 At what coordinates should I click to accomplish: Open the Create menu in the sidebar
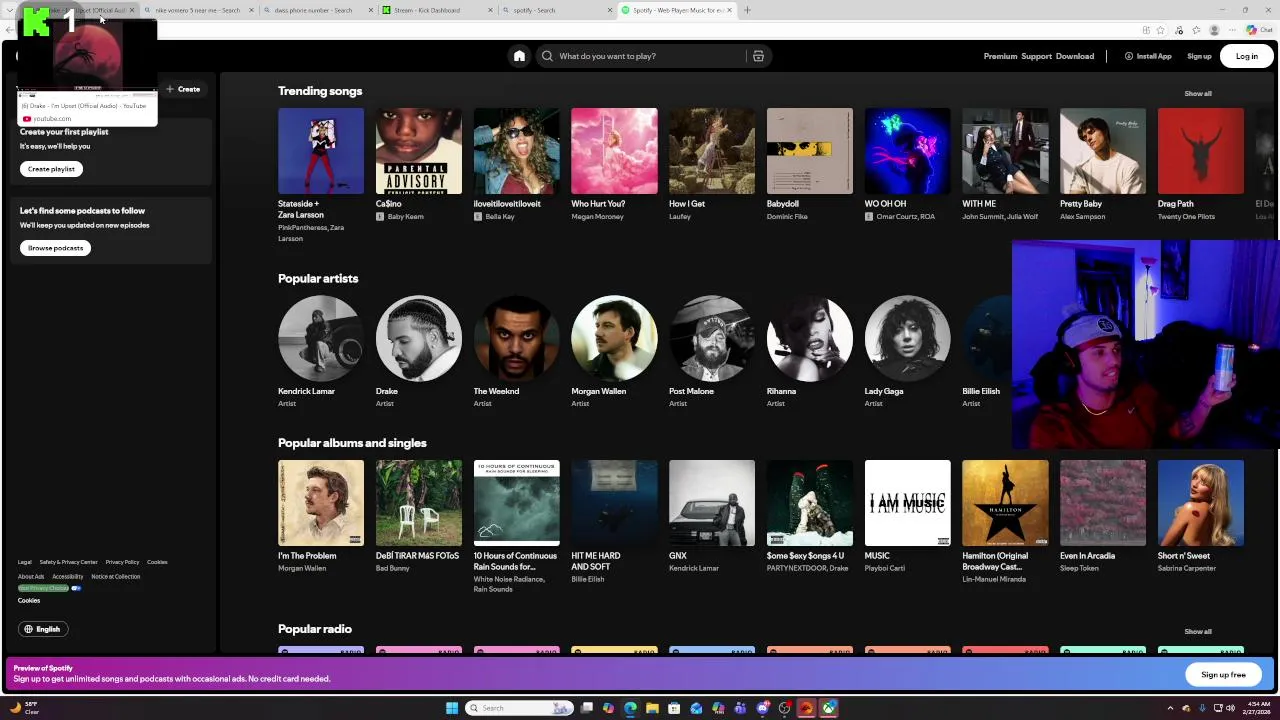click(184, 89)
